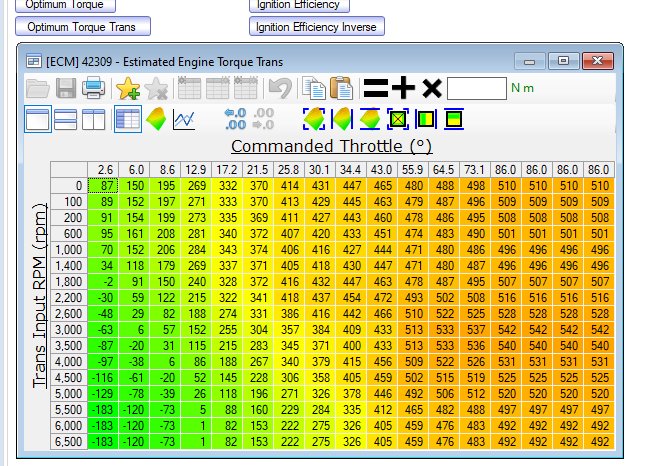
Task: Click the Commanded Throttle axis title
Action: point(332,146)
